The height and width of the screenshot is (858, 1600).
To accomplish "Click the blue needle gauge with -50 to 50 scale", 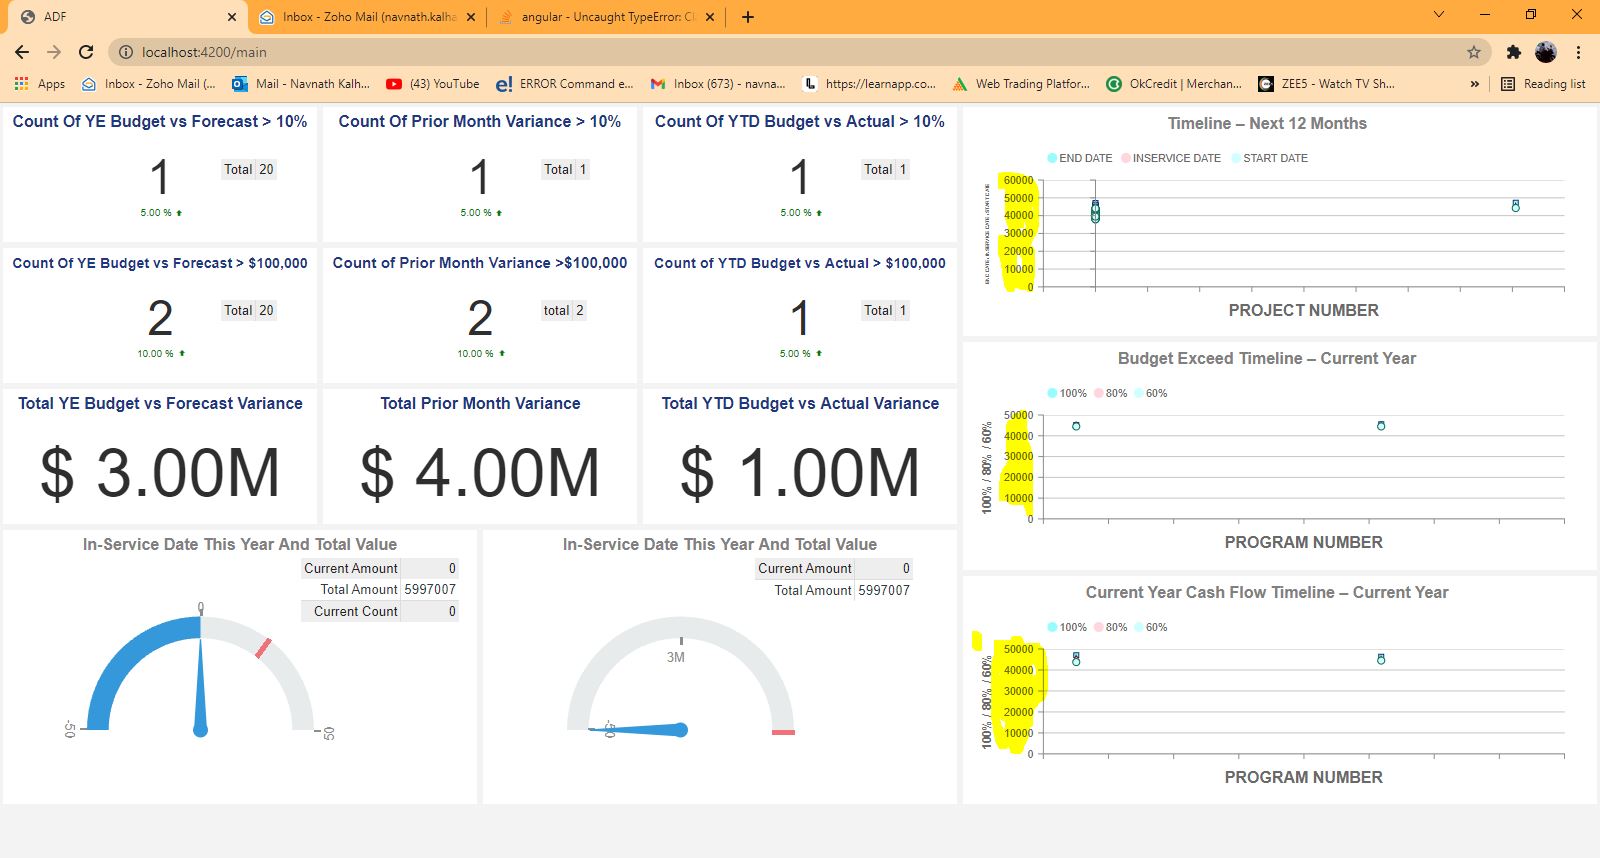I will [200, 672].
